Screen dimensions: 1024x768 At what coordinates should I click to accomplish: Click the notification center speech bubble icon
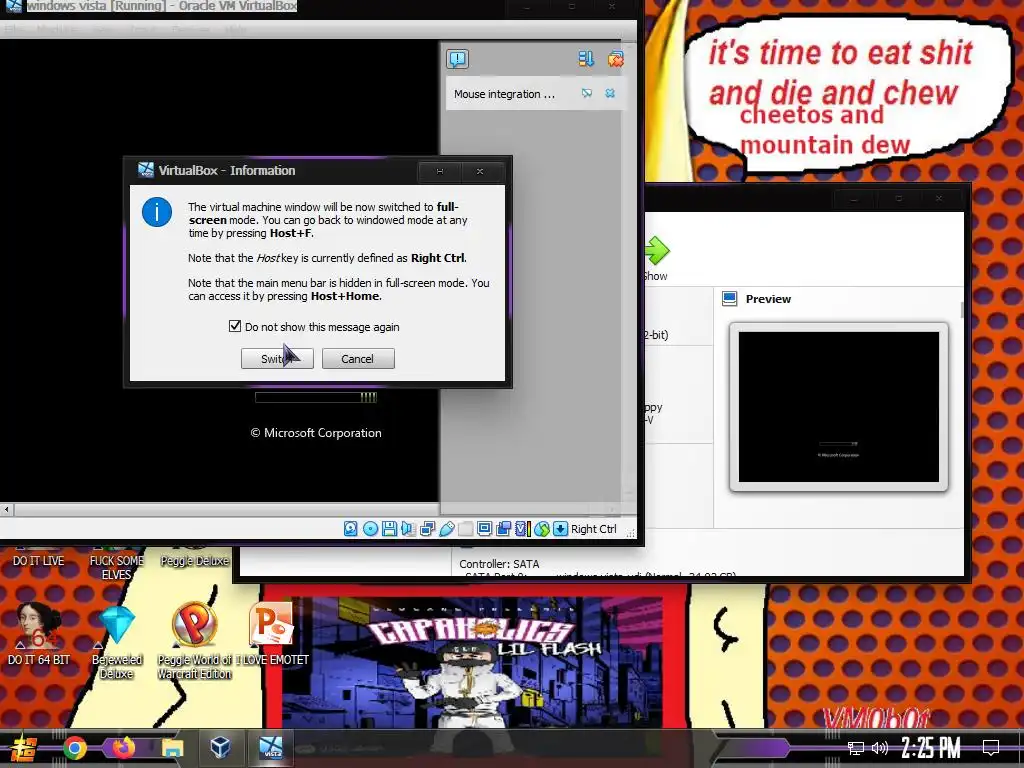(458, 59)
